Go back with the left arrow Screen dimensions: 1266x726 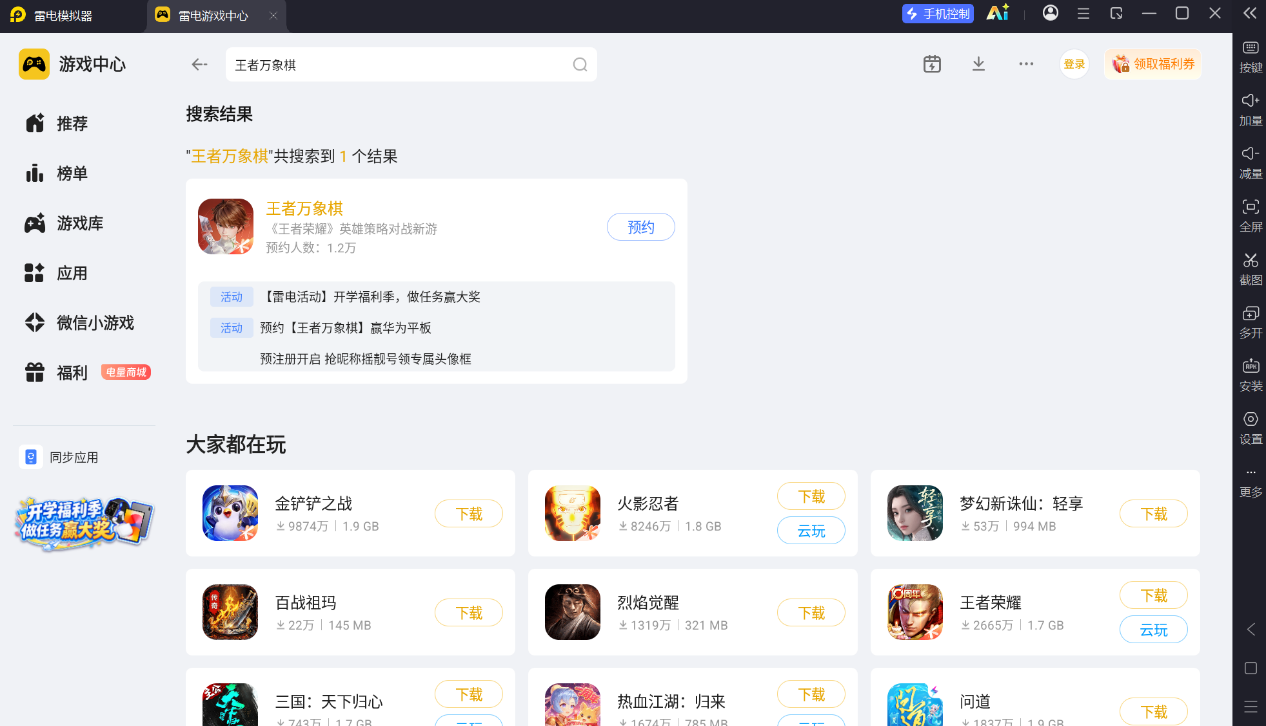(199, 65)
